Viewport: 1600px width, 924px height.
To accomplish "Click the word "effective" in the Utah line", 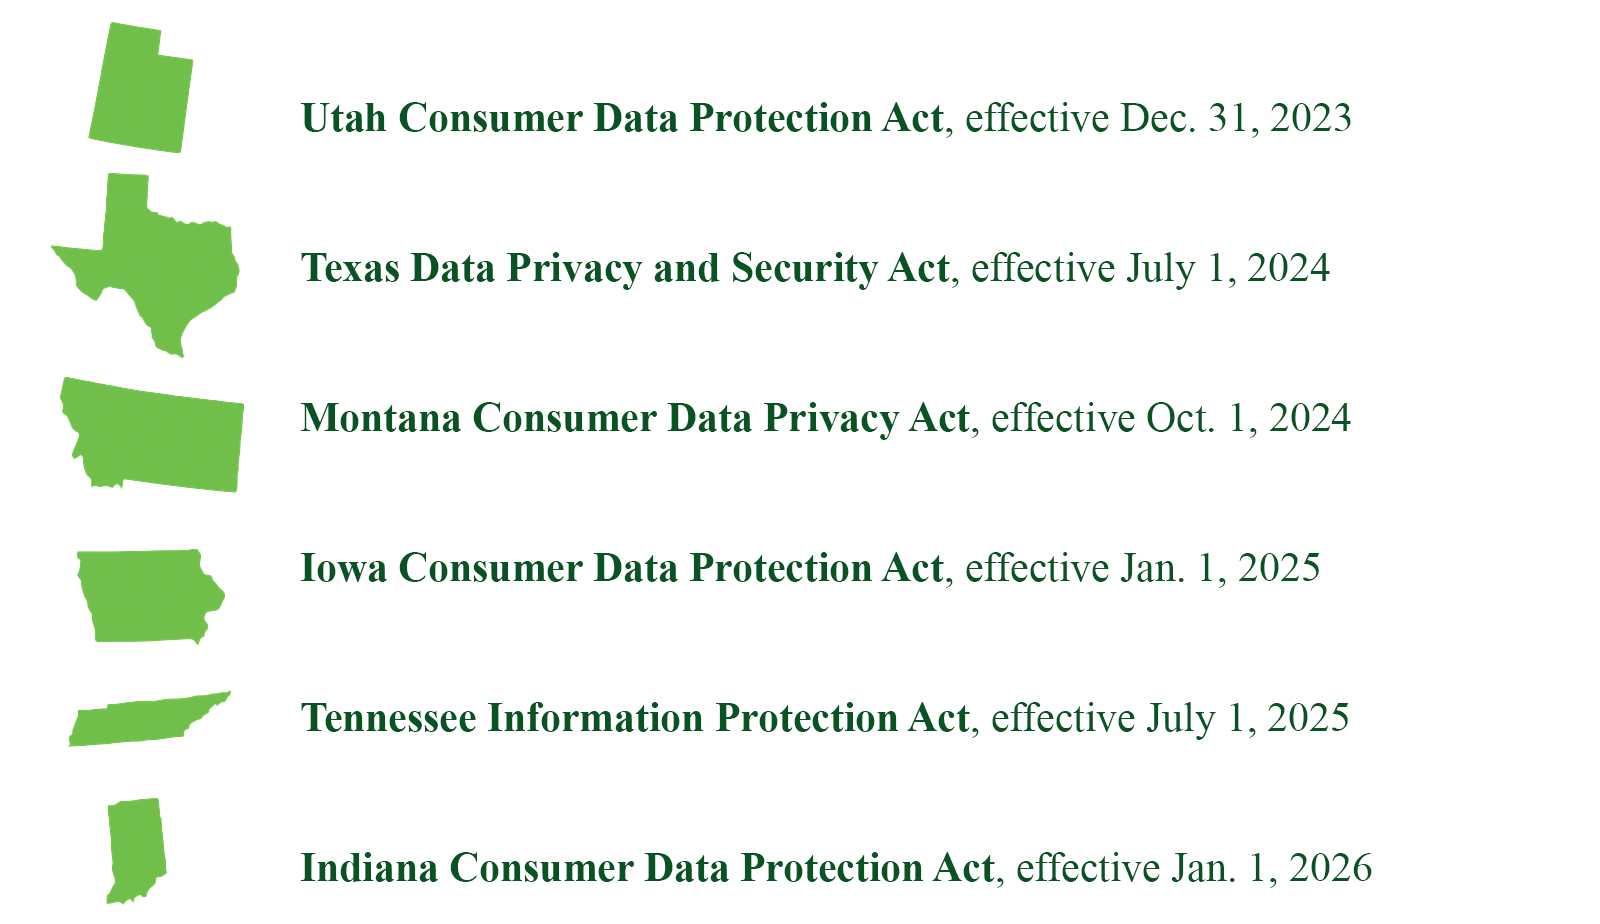I will tap(1037, 118).
